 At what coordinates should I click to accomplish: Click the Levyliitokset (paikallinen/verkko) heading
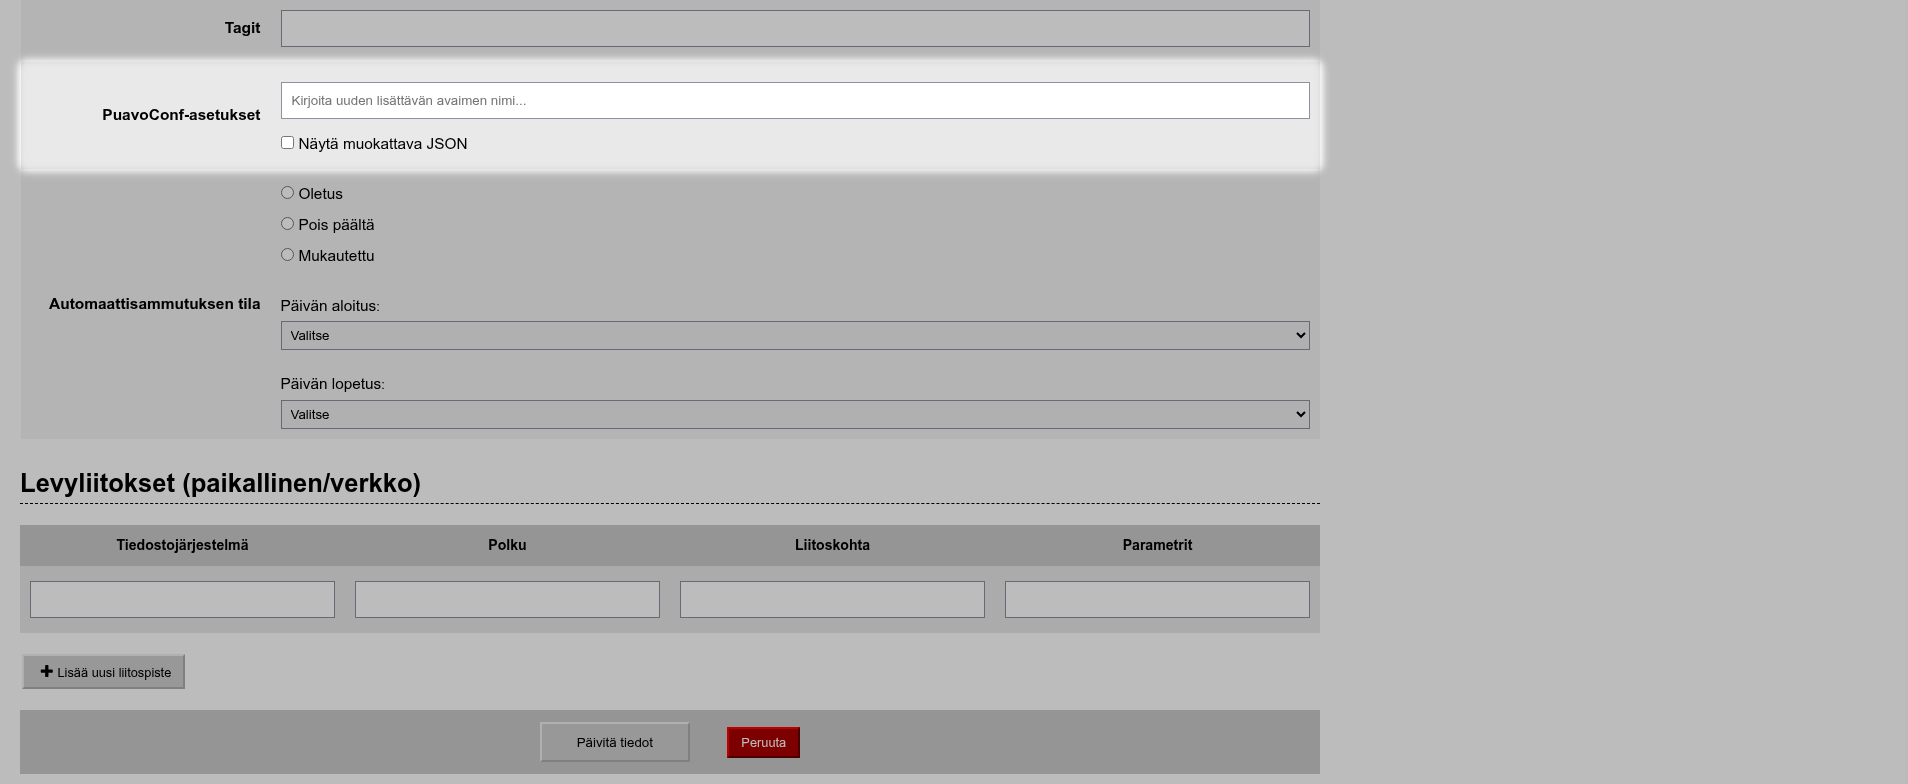coord(220,483)
